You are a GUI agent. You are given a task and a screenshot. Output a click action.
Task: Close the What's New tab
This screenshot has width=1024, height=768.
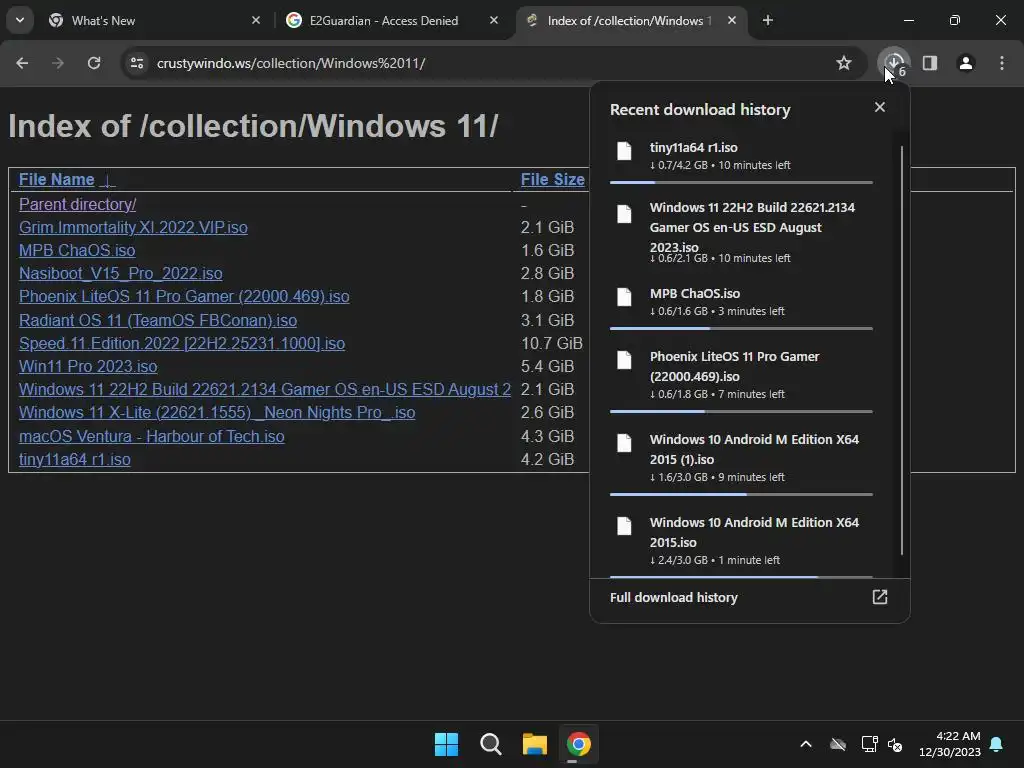click(256, 20)
